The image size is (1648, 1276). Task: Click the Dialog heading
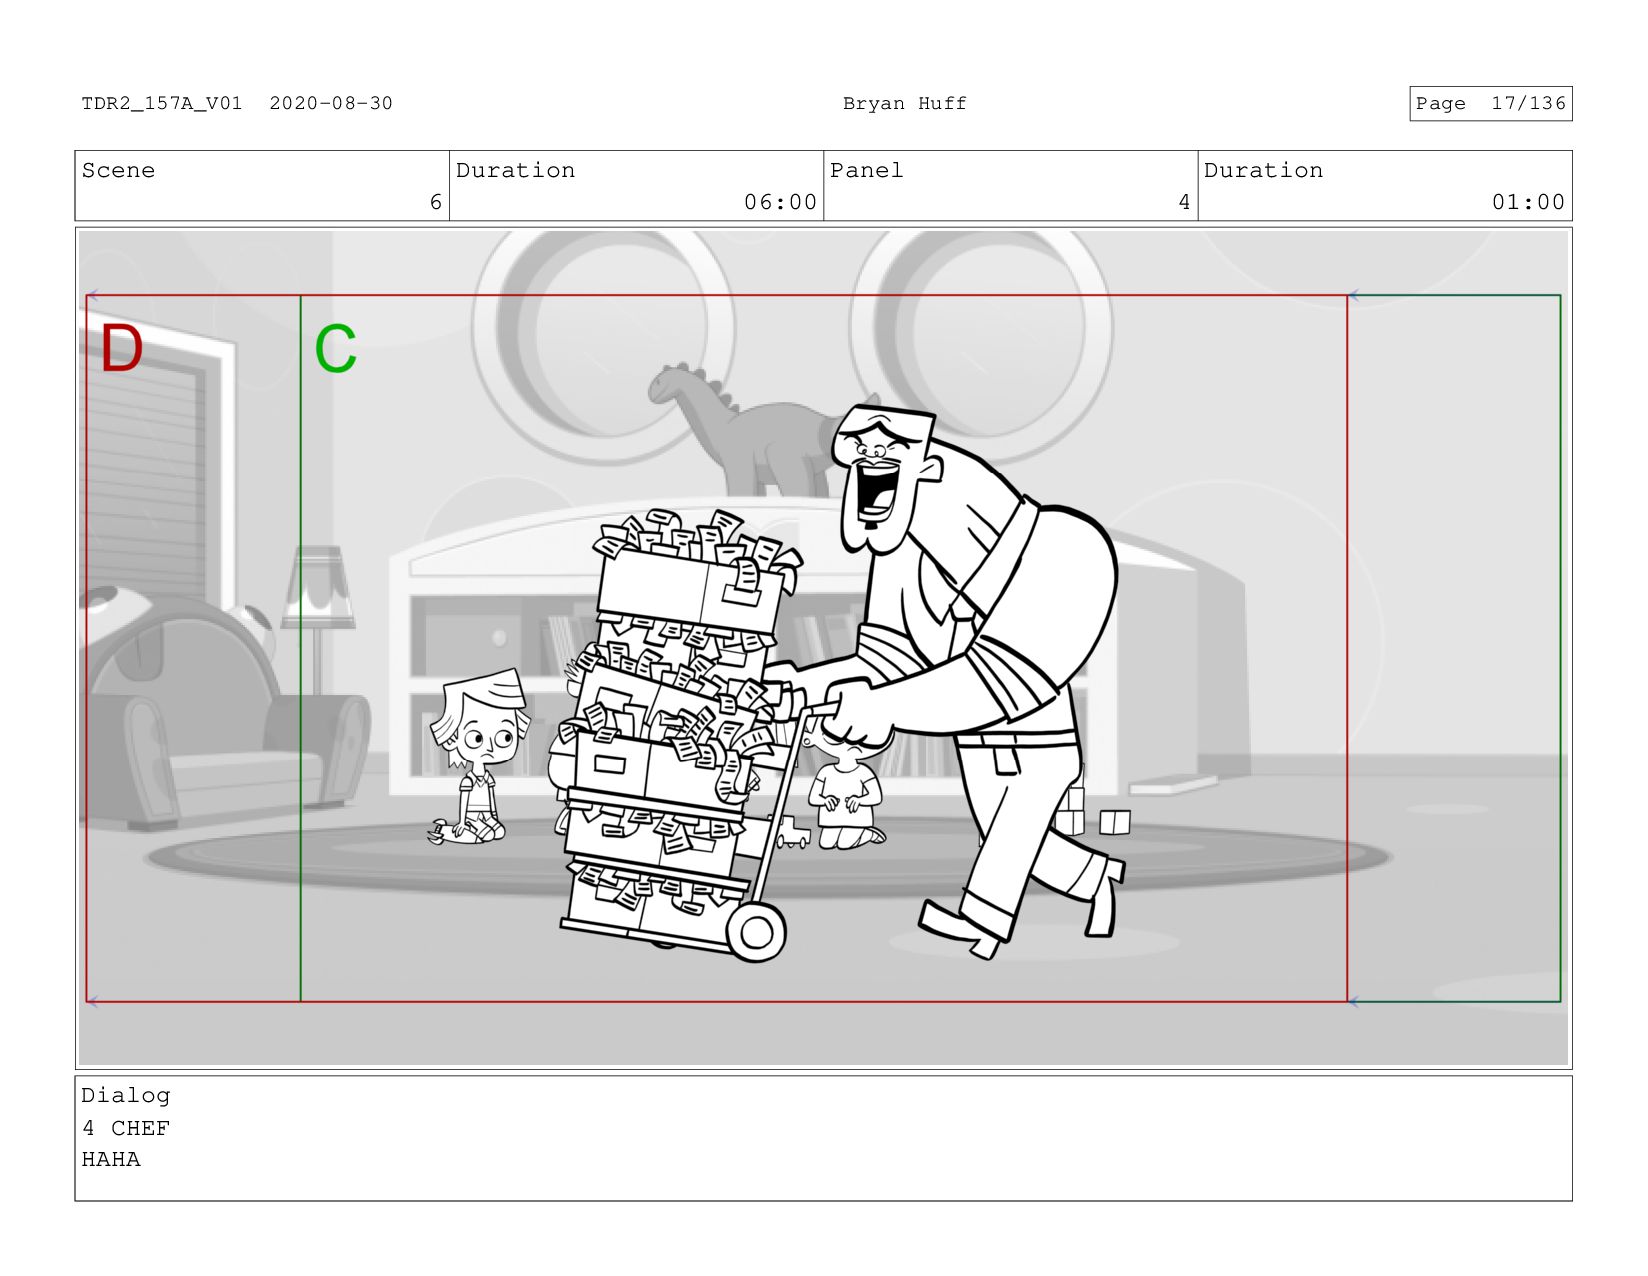[x=126, y=1095]
